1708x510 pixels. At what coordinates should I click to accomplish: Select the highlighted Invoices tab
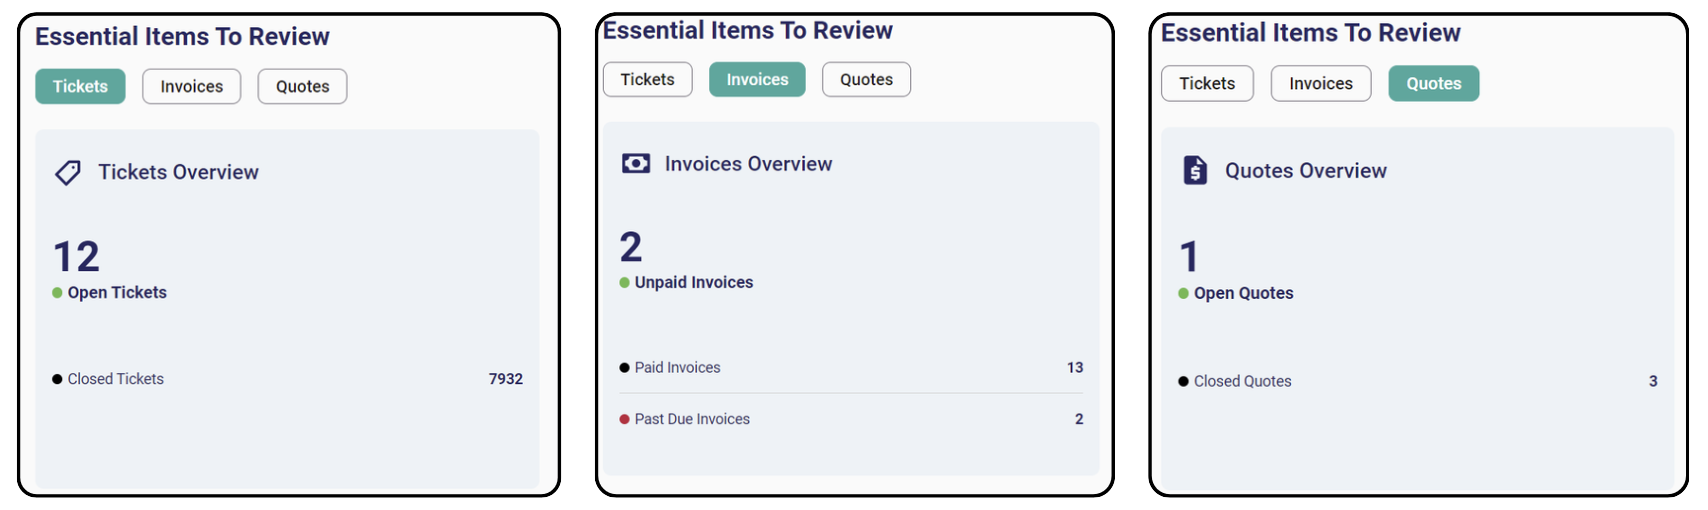[x=757, y=80]
